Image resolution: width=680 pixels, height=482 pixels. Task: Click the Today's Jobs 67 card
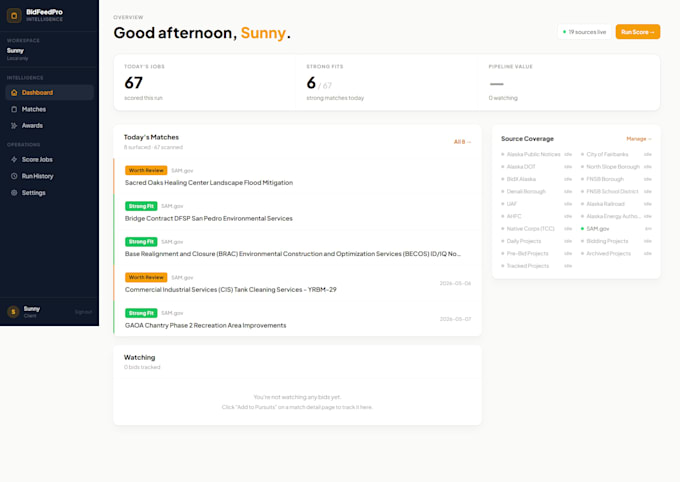click(x=204, y=82)
